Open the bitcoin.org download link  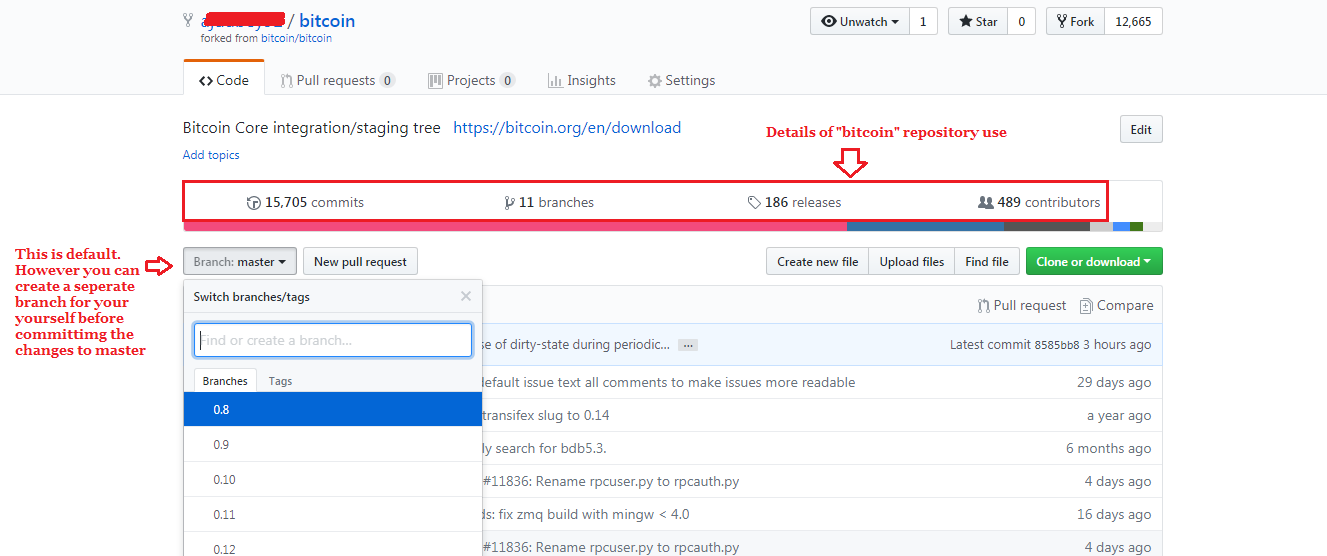click(x=567, y=128)
